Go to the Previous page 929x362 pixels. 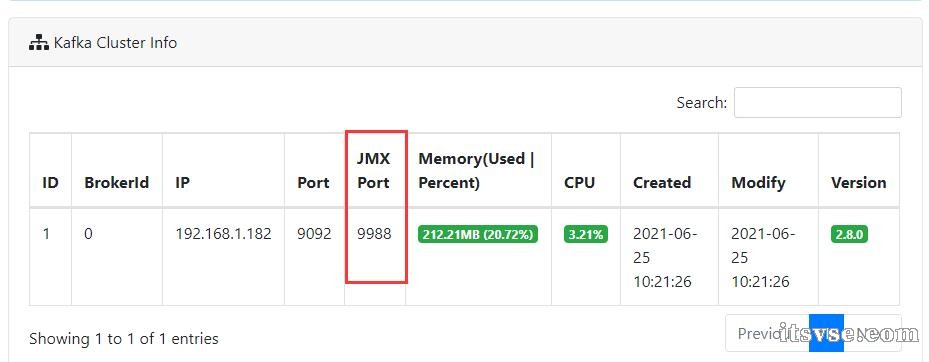(x=767, y=333)
